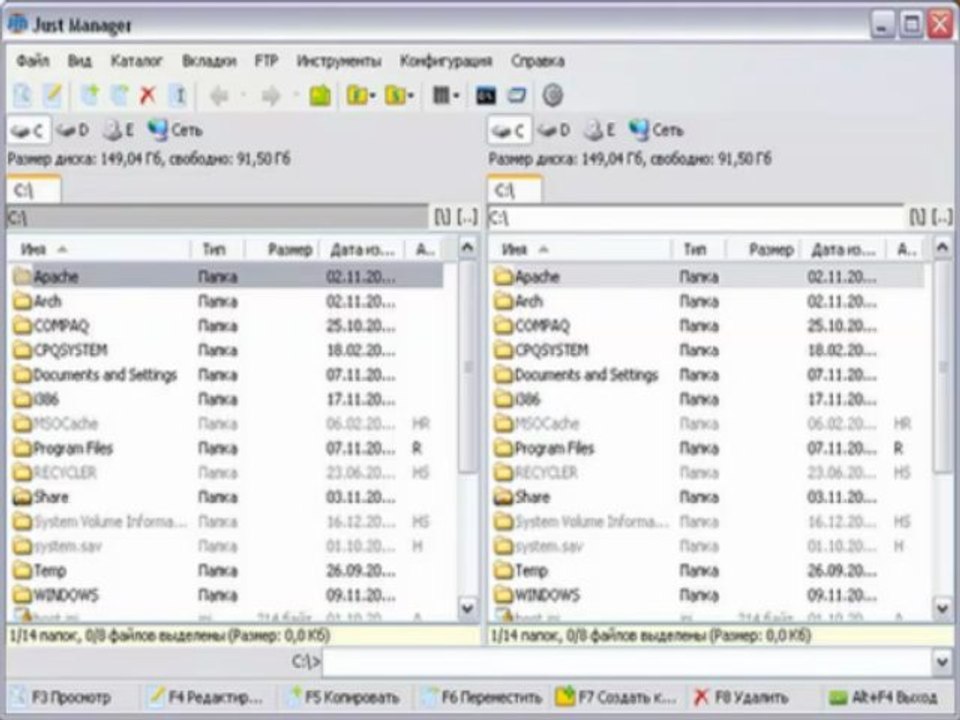This screenshot has height=720, width=960.
Task: Open the Вид menu
Action: pyautogui.click(x=79, y=61)
